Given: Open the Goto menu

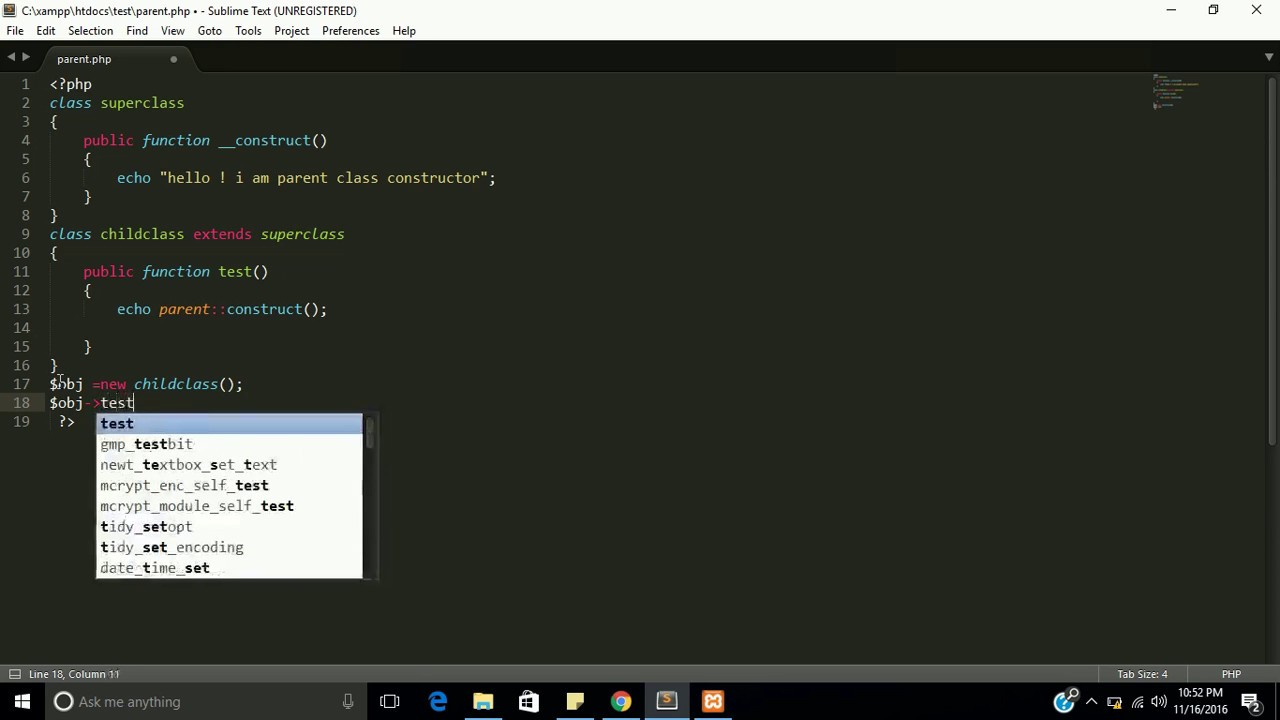Looking at the screenshot, I should pos(210,31).
